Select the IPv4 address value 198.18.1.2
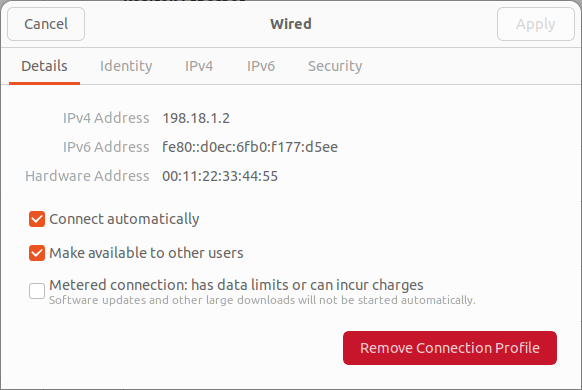The image size is (582, 390). pyautogui.click(x=196, y=118)
